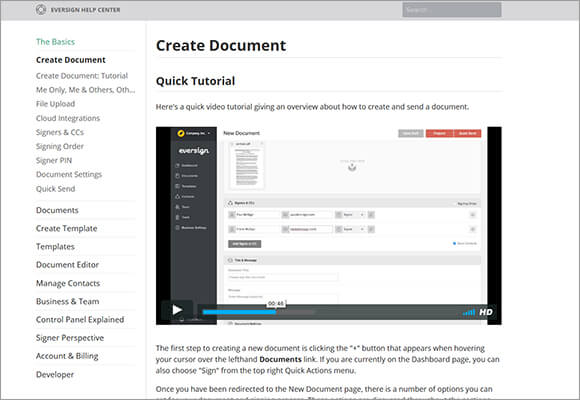
Task: Play the quick tutorial video
Action: click(x=177, y=310)
